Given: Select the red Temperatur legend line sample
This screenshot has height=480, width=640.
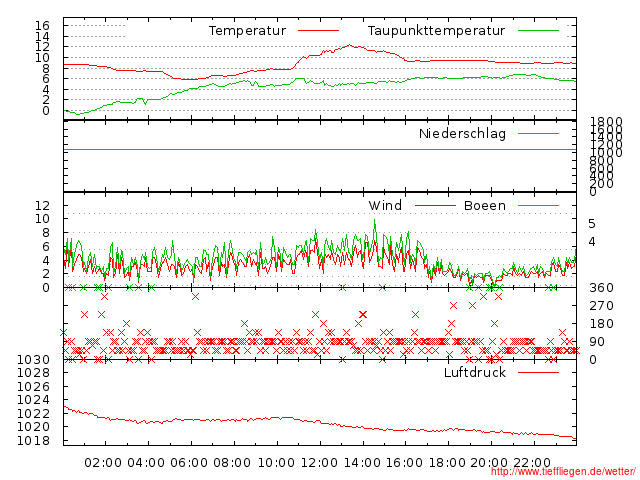Looking at the screenshot, I should 318,31.
